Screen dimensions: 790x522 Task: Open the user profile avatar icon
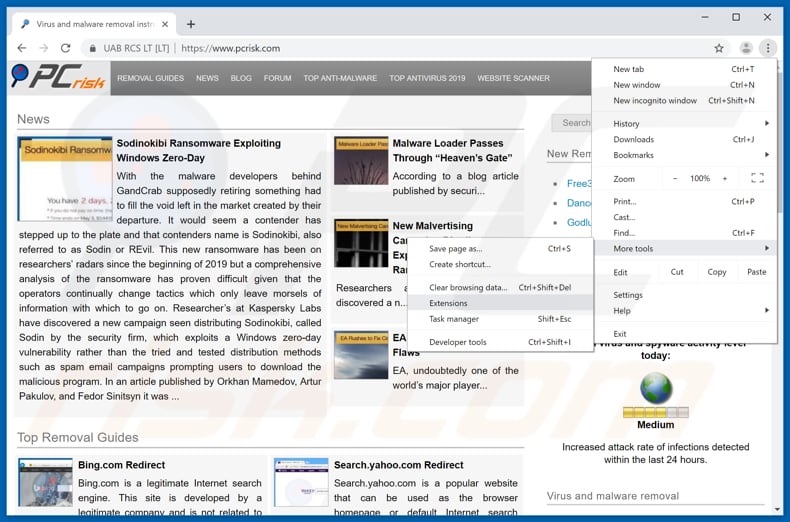pos(746,48)
